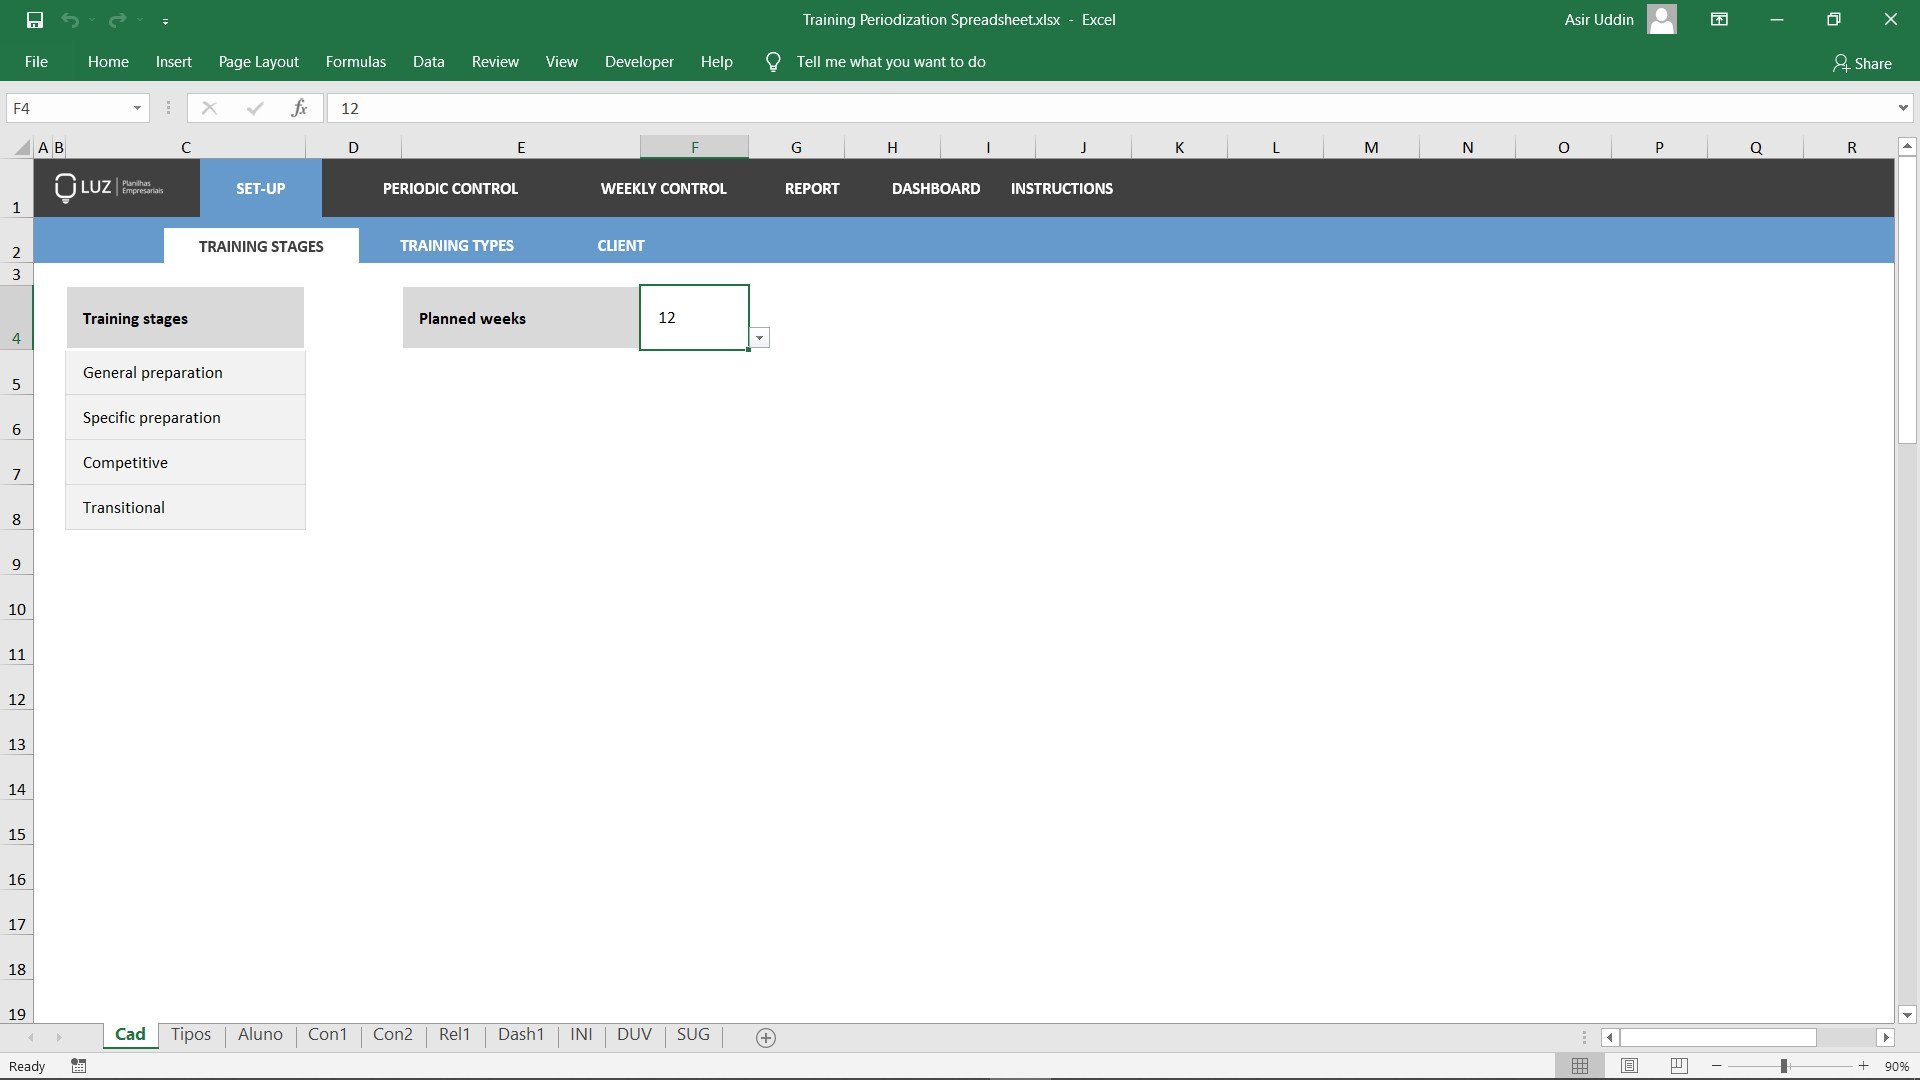Viewport: 1920px width, 1080px height.
Task: Open Ribbon Display Options icon
Action: 1719,20
